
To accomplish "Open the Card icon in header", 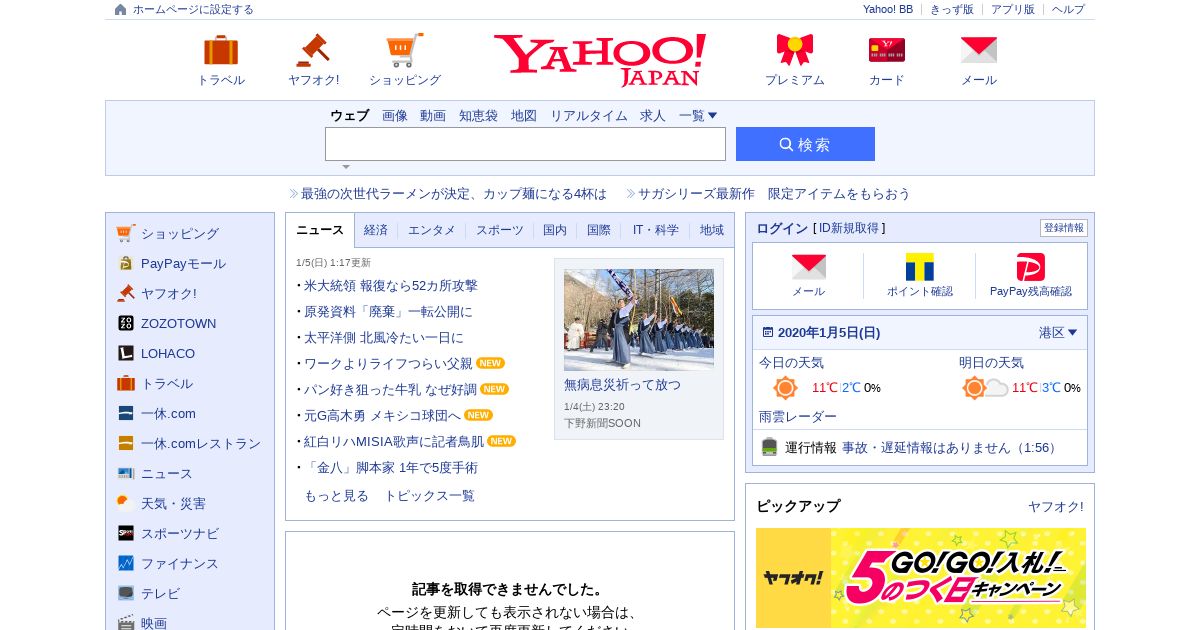I will [887, 50].
